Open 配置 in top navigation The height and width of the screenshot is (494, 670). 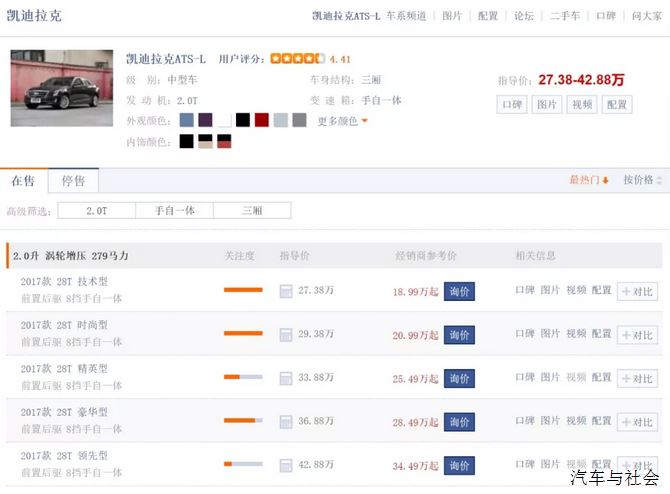point(488,16)
